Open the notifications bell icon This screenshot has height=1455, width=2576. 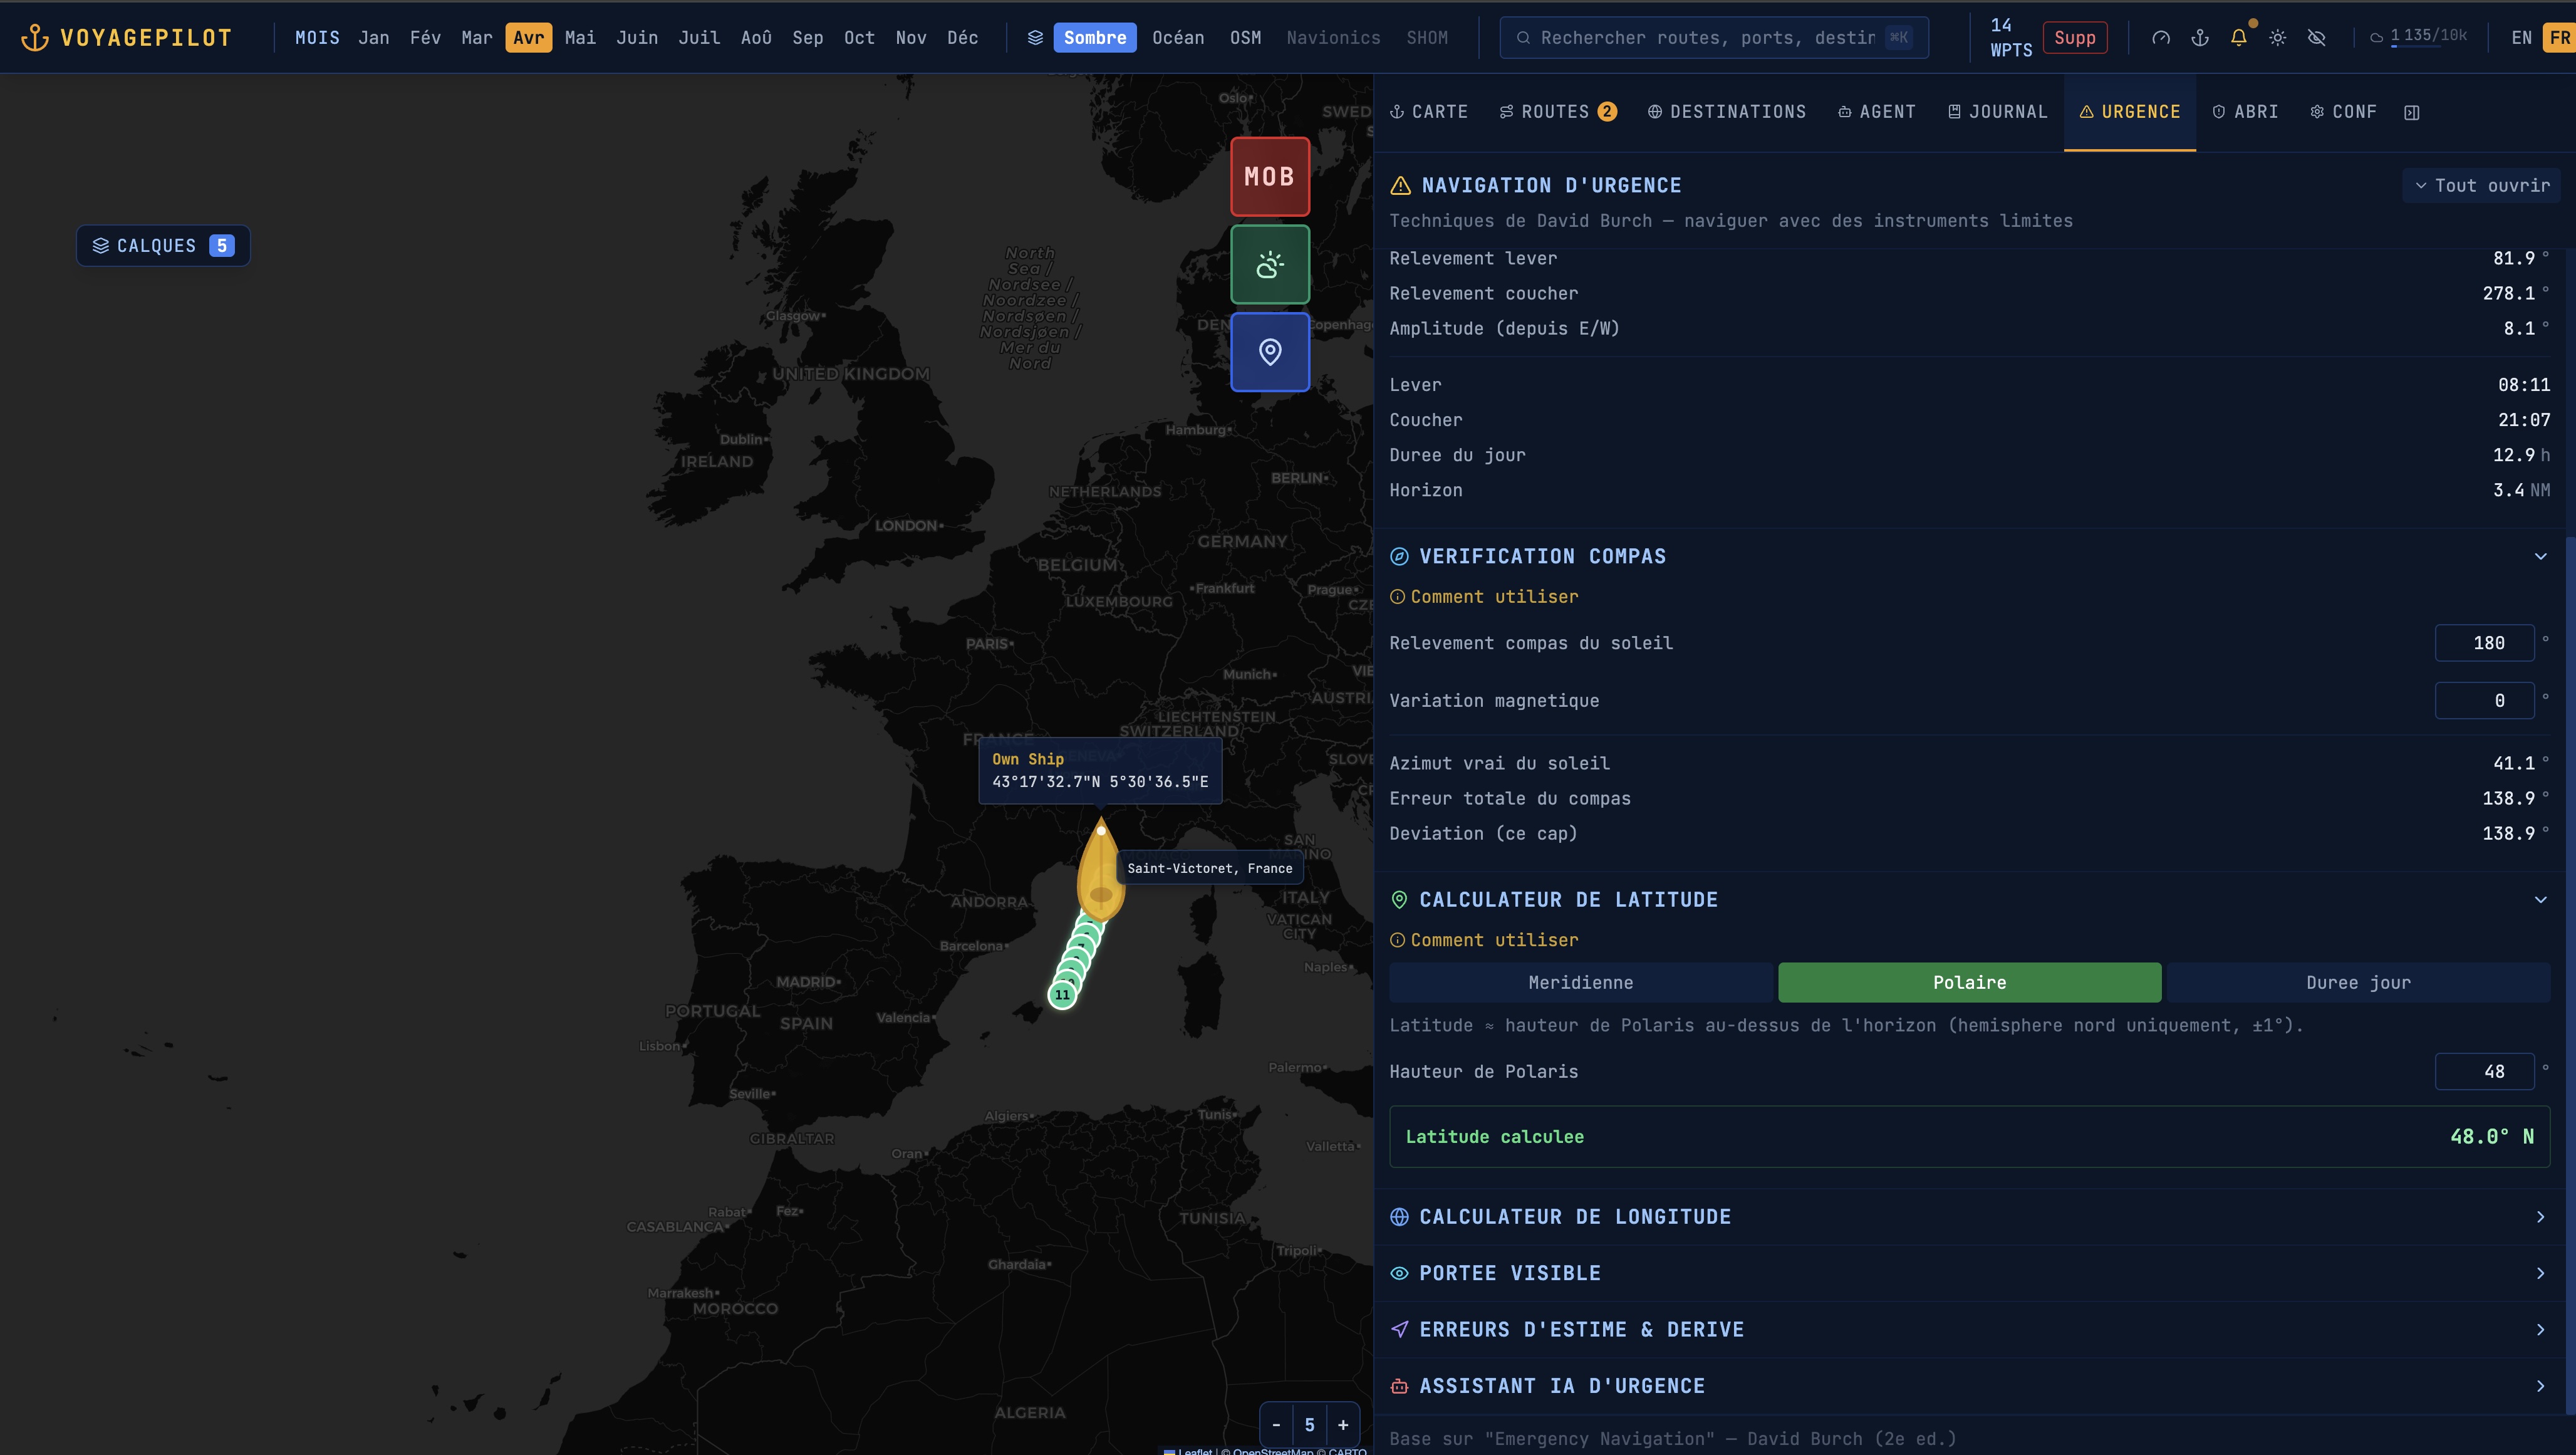(2238, 37)
